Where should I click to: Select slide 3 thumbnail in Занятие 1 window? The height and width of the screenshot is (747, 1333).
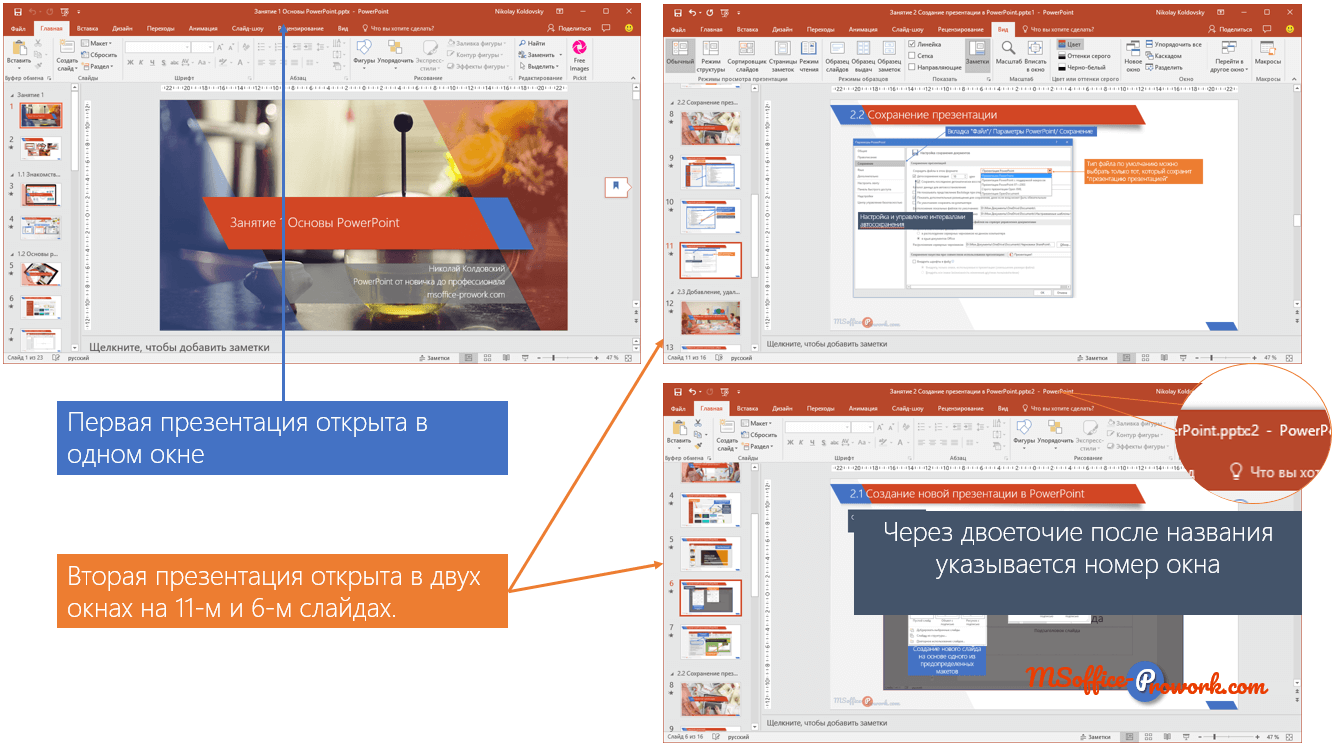pos(41,193)
